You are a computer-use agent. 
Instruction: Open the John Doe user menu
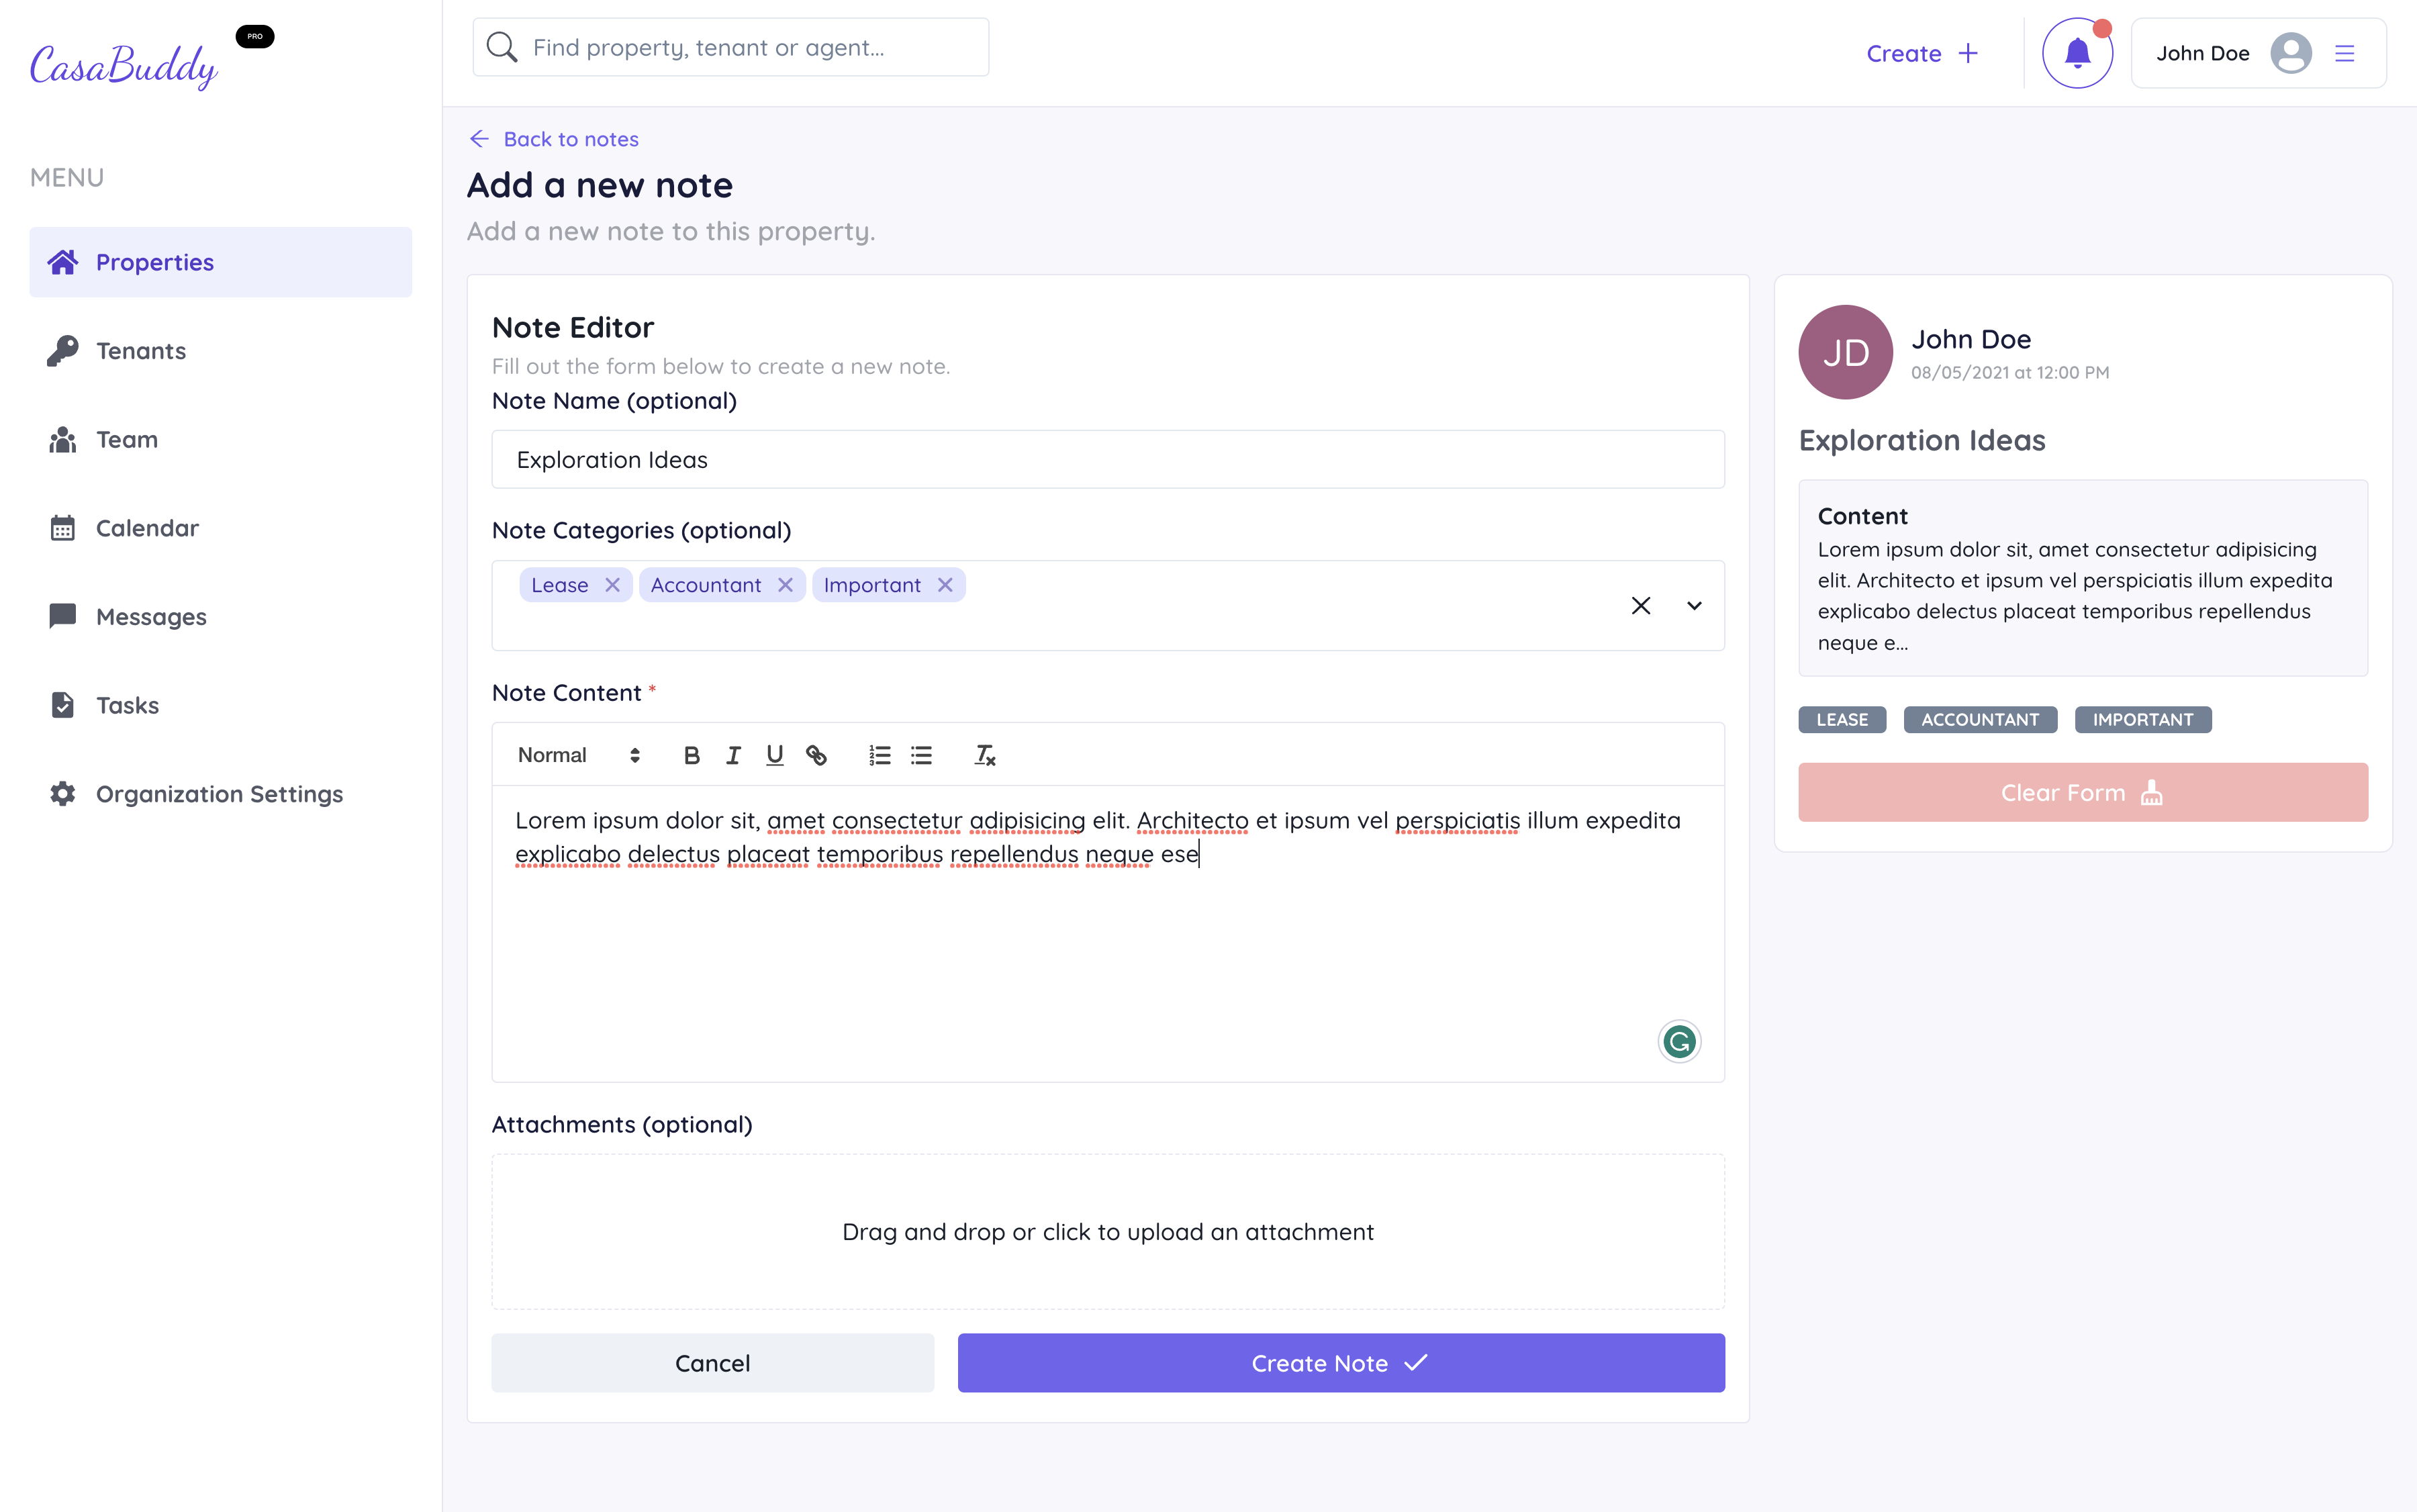click(2258, 53)
